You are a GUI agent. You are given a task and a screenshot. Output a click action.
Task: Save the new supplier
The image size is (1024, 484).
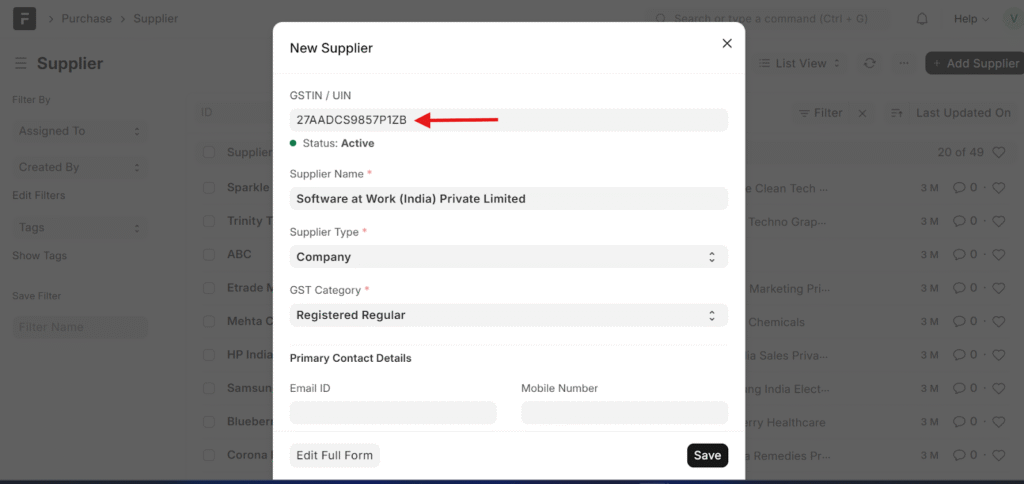coord(707,455)
